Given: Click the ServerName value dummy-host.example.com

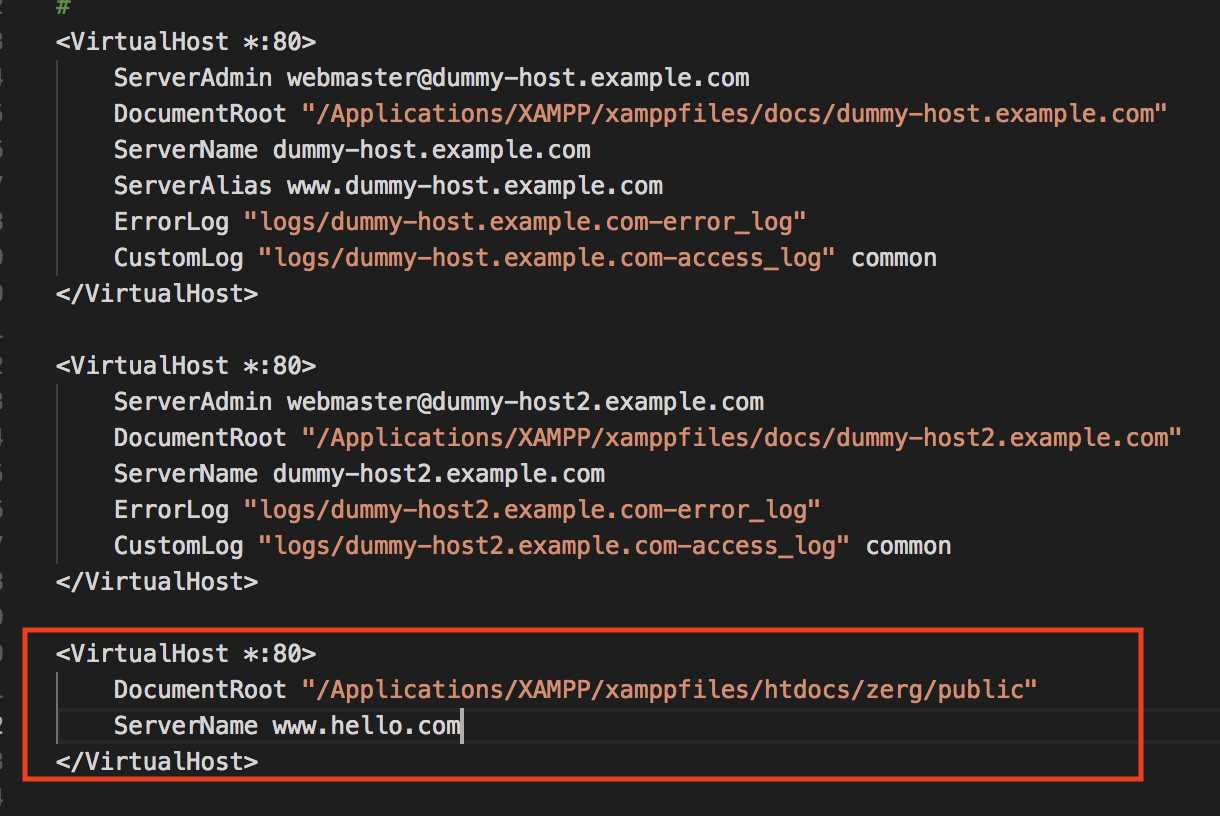Looking at the screenshot, I should click(x=431, y=150).
